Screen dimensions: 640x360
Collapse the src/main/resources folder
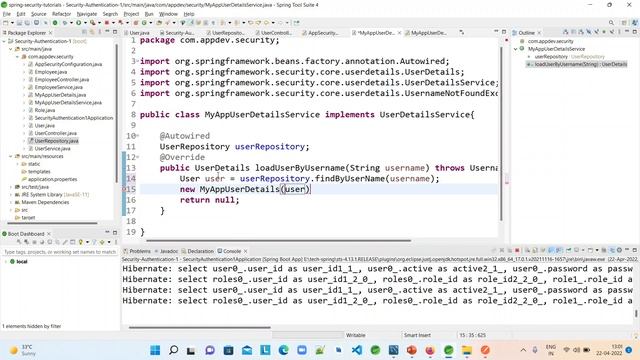(x=11, y=156)
